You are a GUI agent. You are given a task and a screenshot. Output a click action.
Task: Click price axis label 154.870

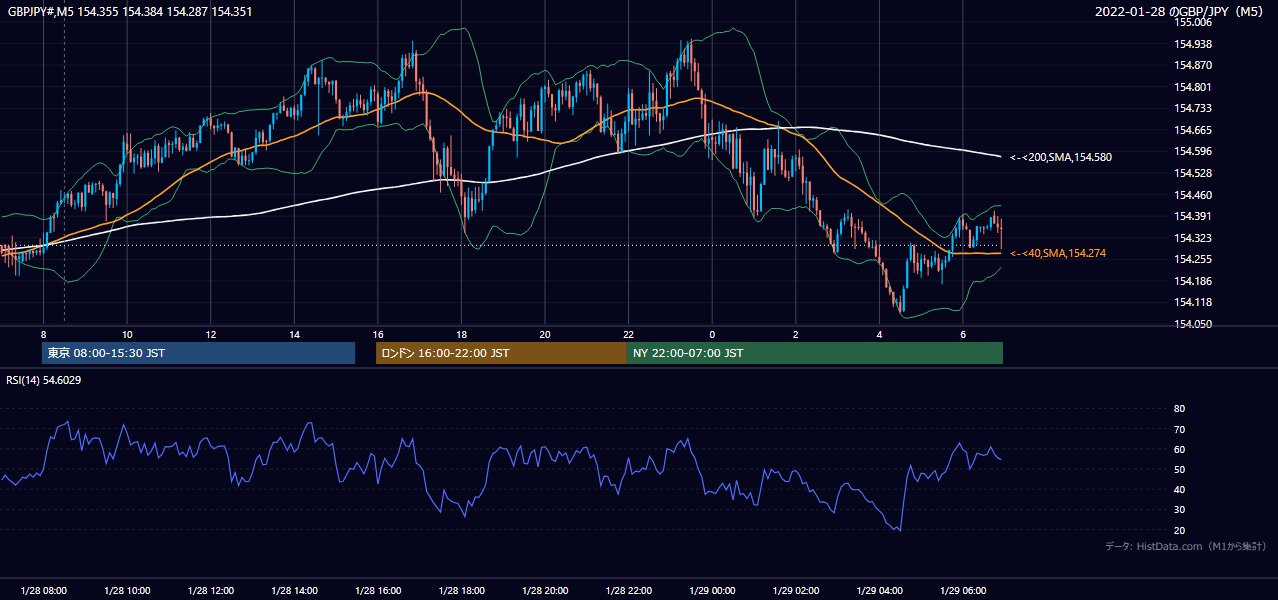[x=1193, y=65]
